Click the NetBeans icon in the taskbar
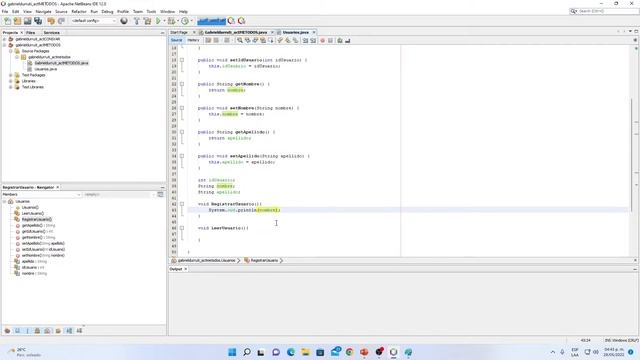The width and height of the screenshot is (640, 360). (x=393, y=352)
